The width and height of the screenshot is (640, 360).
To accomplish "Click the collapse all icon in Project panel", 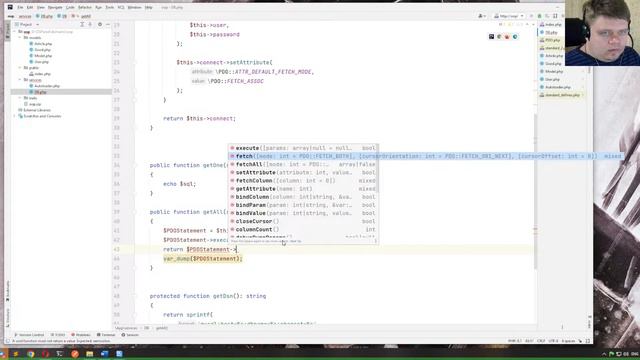I will (90, 24).
